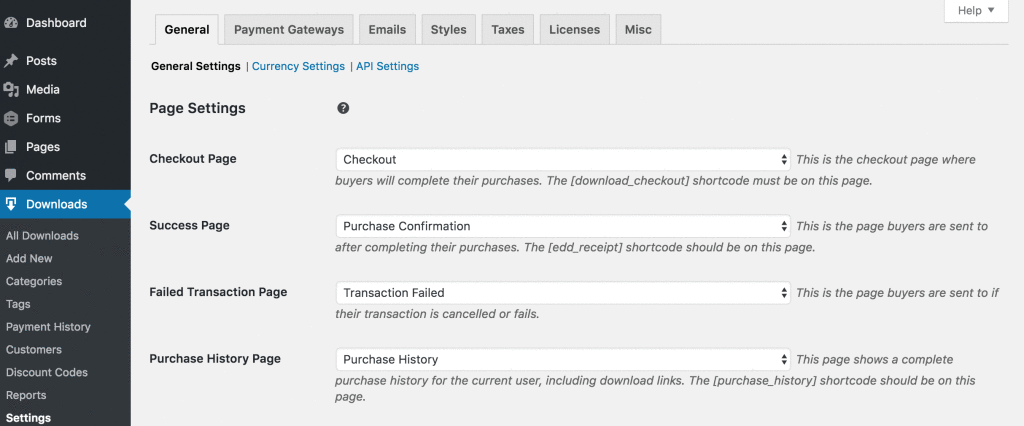Expand the Help panel at top right
Image resolution: width=1024 pixels, height=426 pixels.
pos(975,11)
